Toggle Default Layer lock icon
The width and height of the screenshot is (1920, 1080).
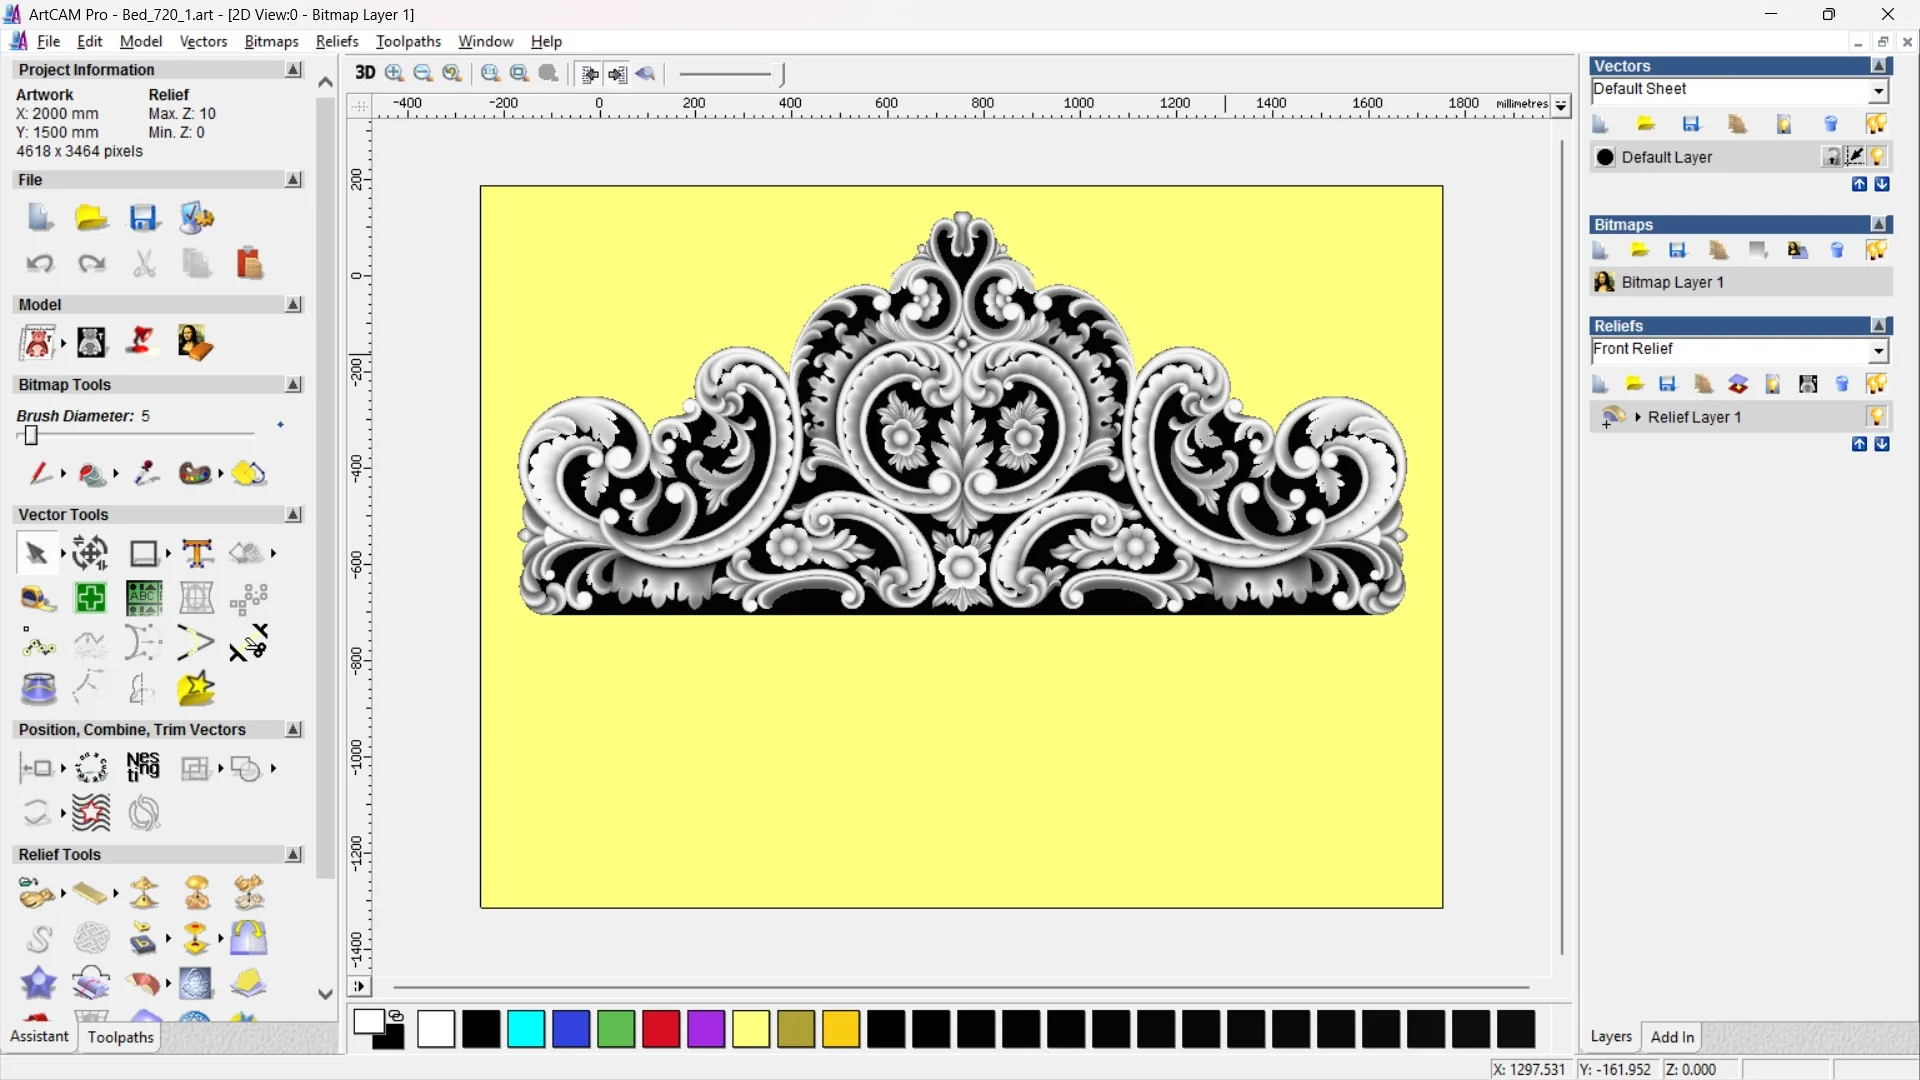[x=1831, y=157]
